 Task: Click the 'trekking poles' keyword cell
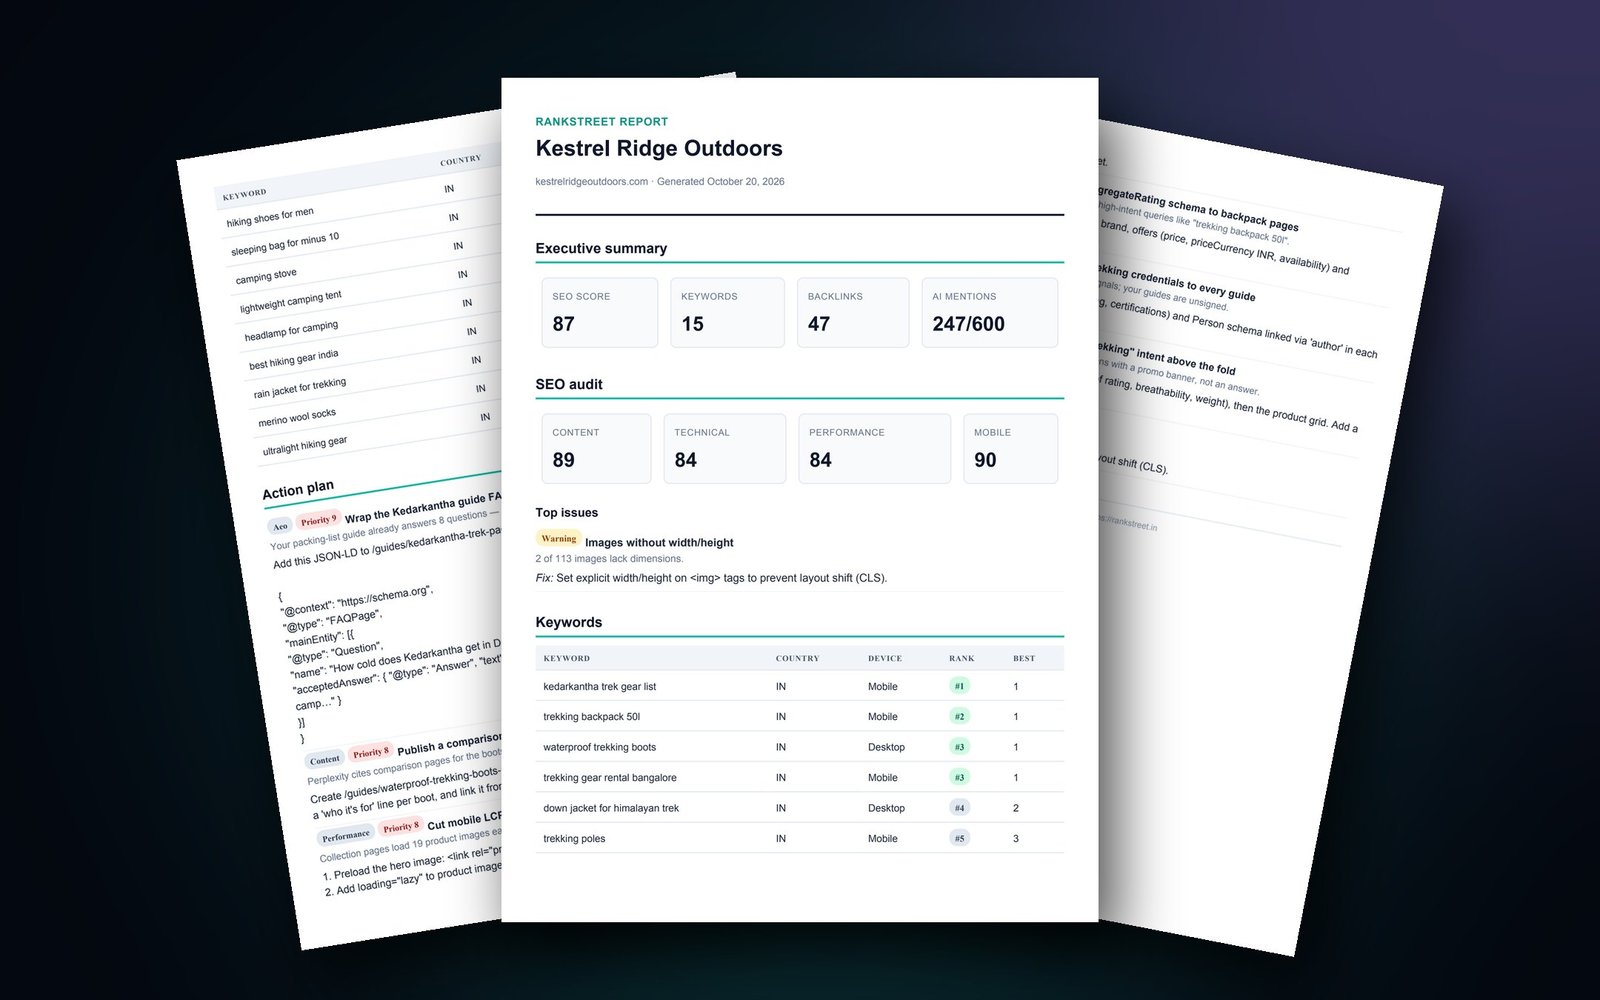click(x=575, y=839)
